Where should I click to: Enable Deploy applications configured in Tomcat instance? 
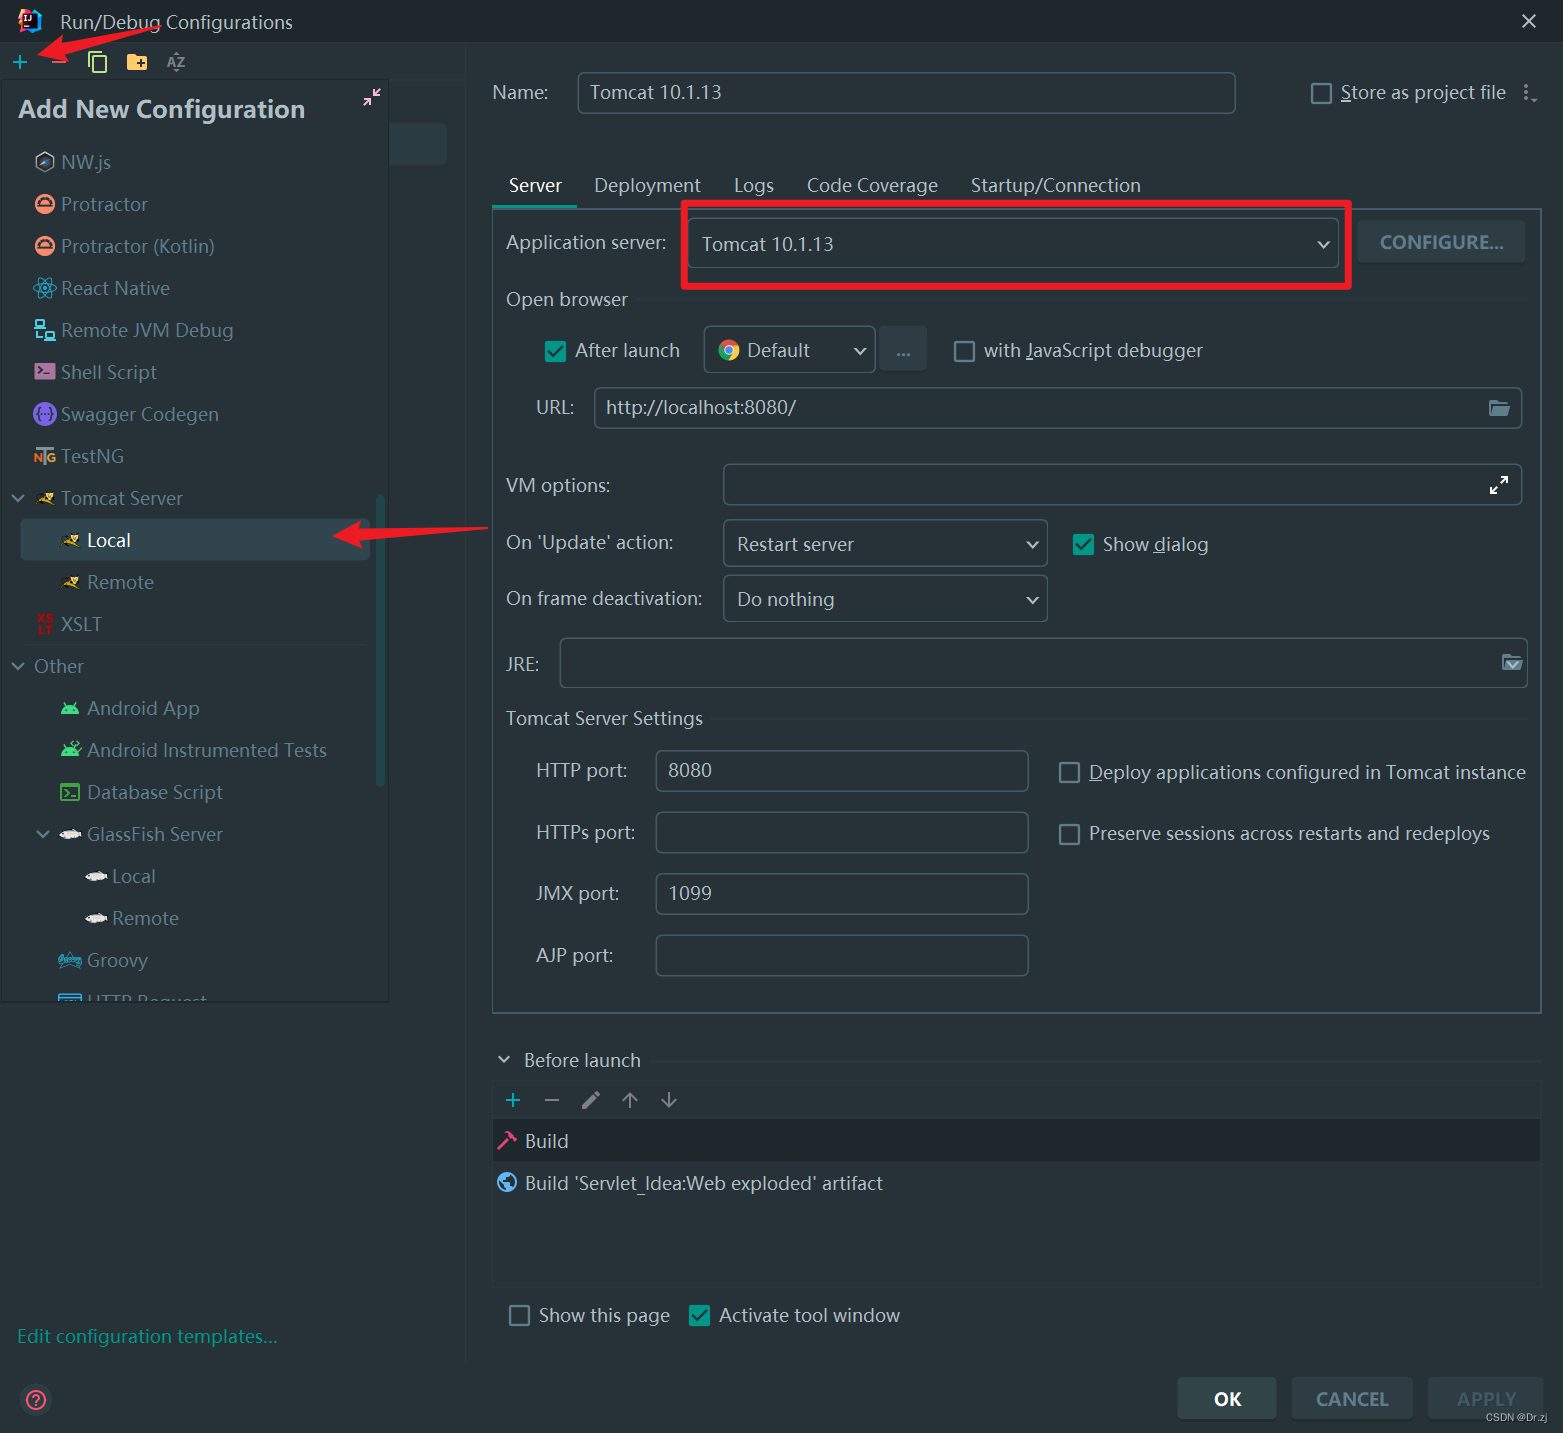[x=1069, y=773]
